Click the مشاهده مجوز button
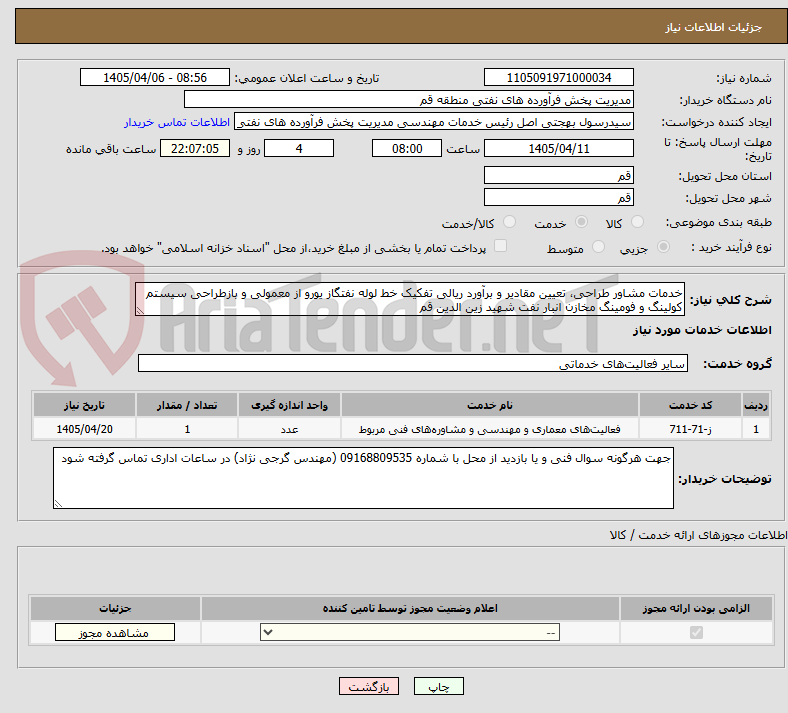 [115, 633]
